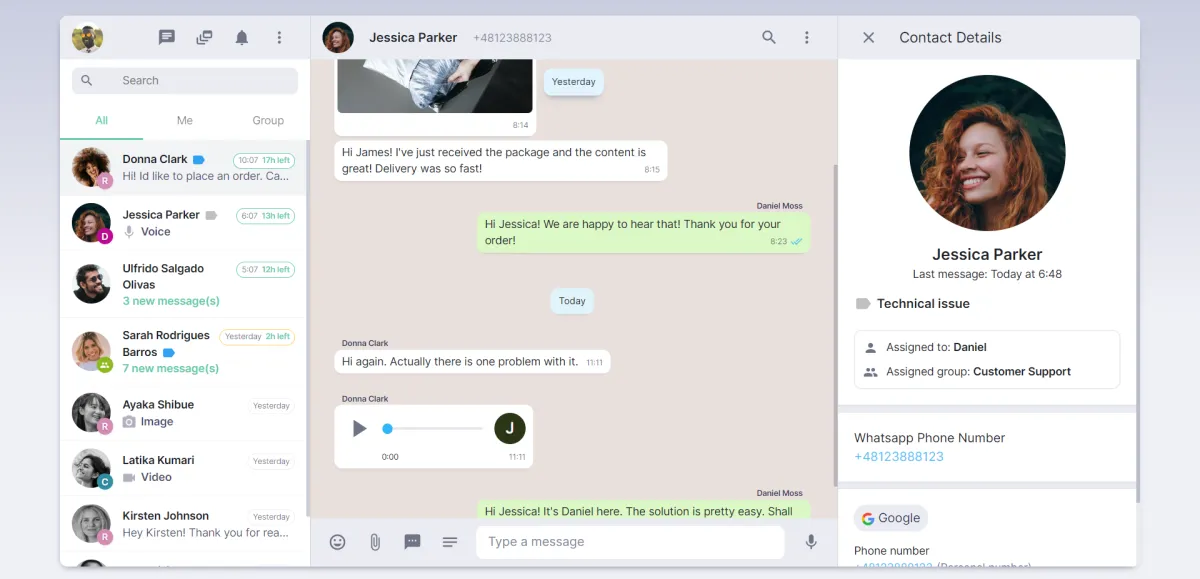The image size is (1200, 579).
Task: Click the blue label tag next to Donna Clark
Action: click(199, 159)
